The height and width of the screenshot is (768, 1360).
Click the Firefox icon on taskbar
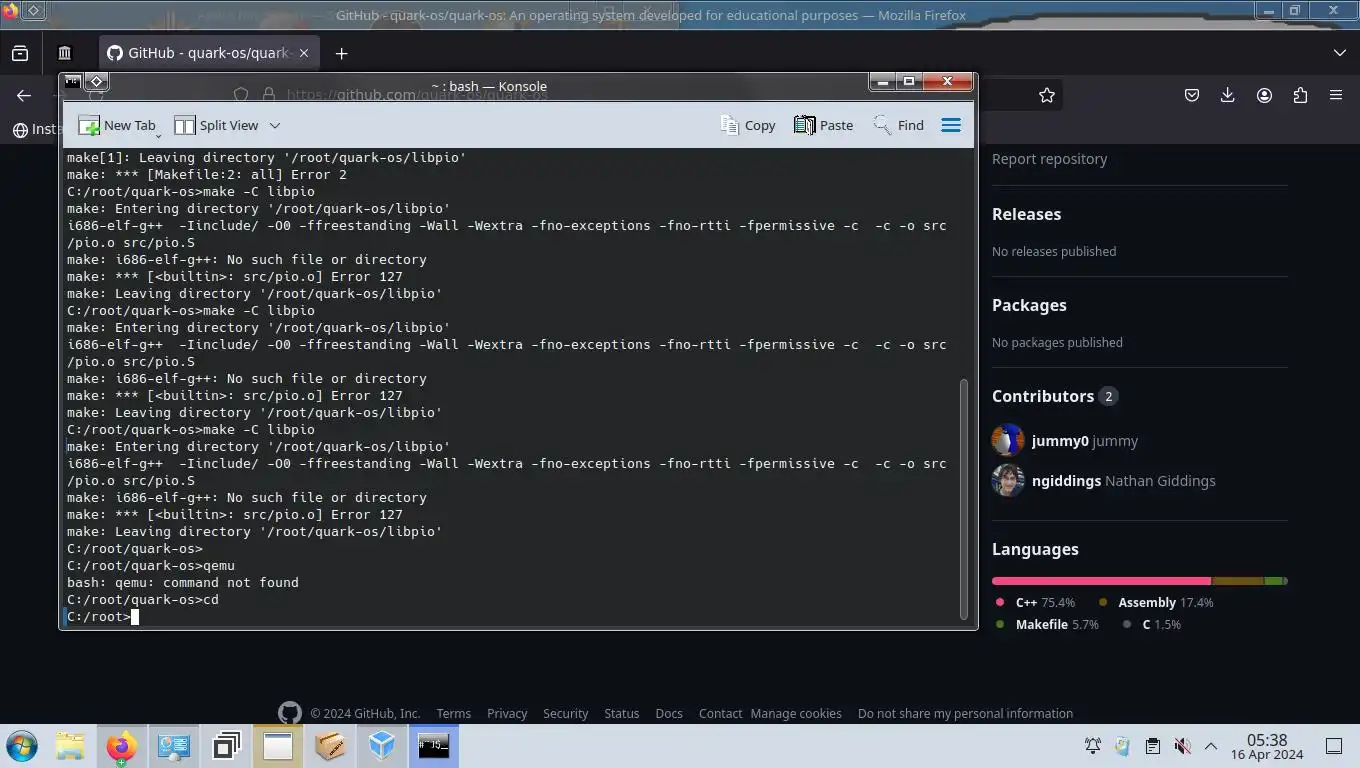[122, 746]
